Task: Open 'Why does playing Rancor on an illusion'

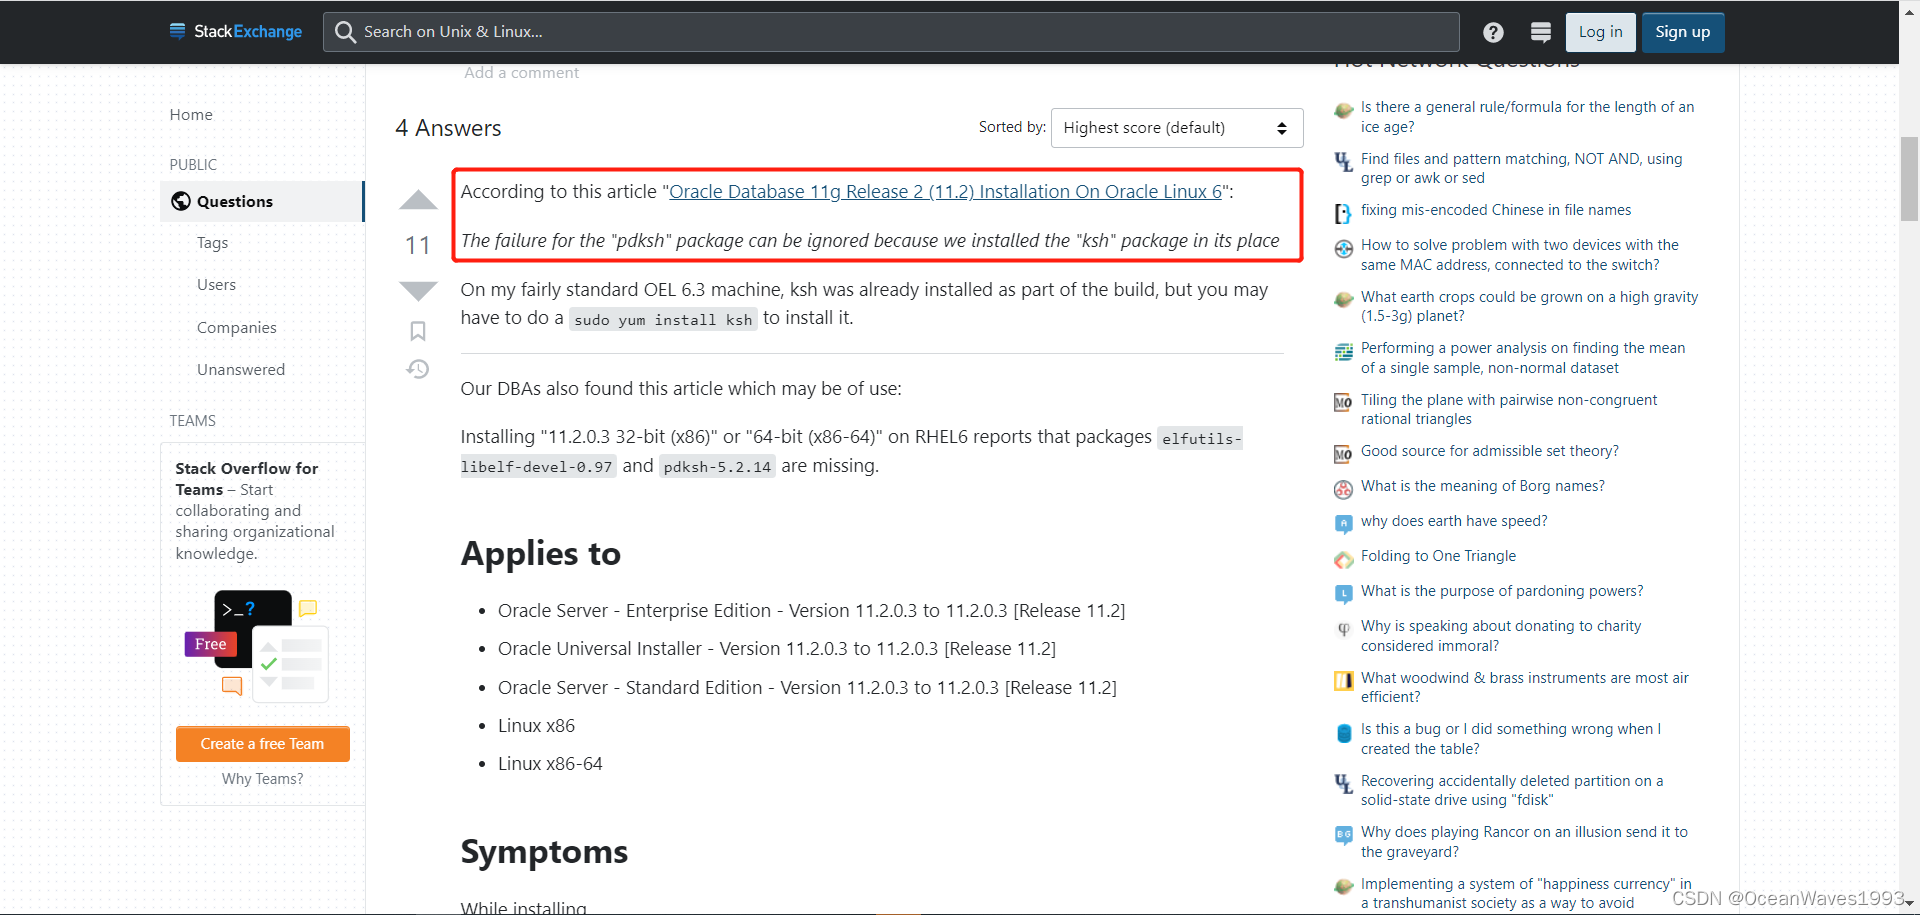Action: [1524, 842]
